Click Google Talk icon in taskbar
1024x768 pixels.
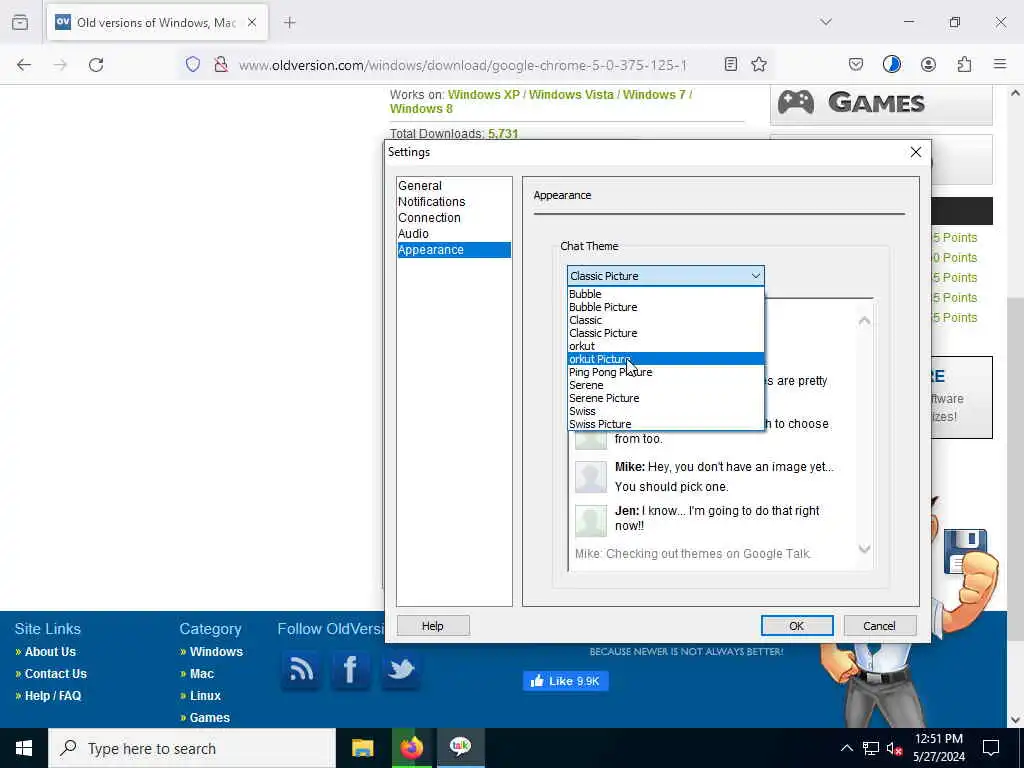point(460,746)
